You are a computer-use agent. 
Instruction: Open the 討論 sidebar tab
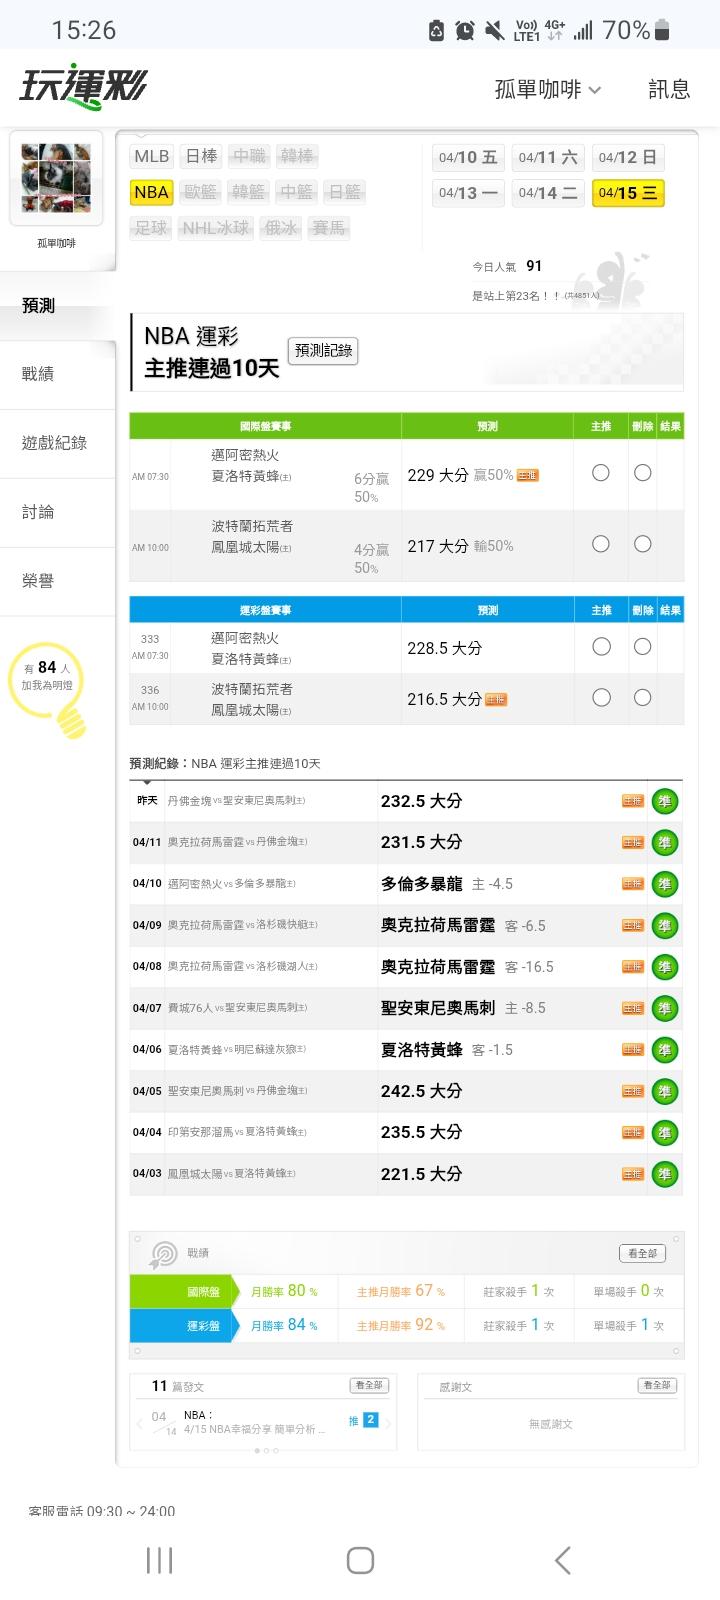point(57,512)
